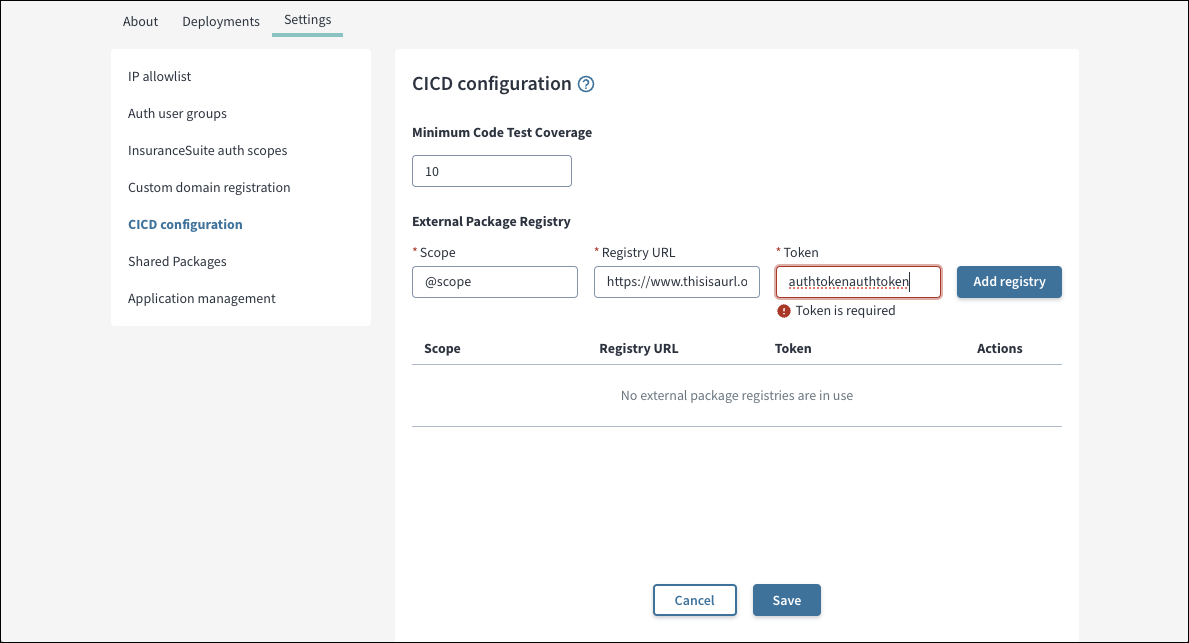Click the Actions column header
The image size is (1189, 643).
click(999, 349)
